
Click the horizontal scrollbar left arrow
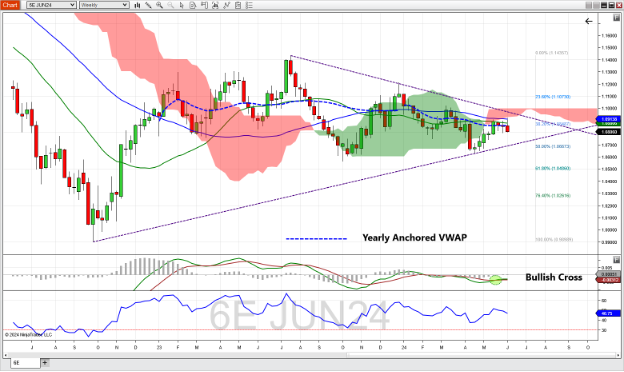tap(6, 355)
